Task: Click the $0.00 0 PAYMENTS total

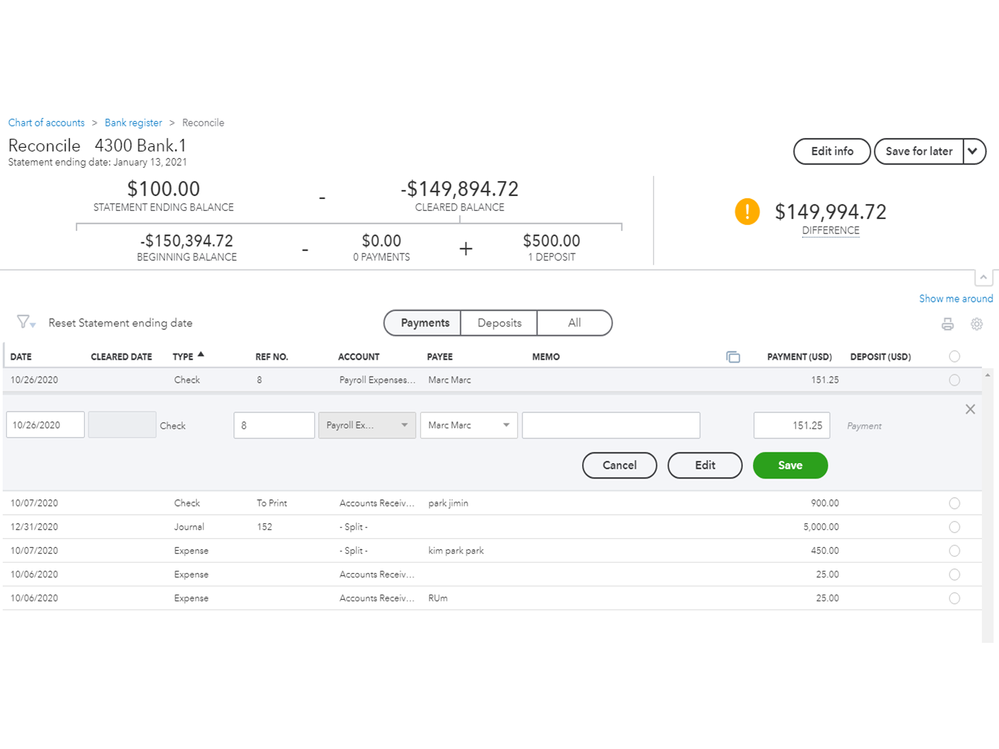Action: click(381, 248)
